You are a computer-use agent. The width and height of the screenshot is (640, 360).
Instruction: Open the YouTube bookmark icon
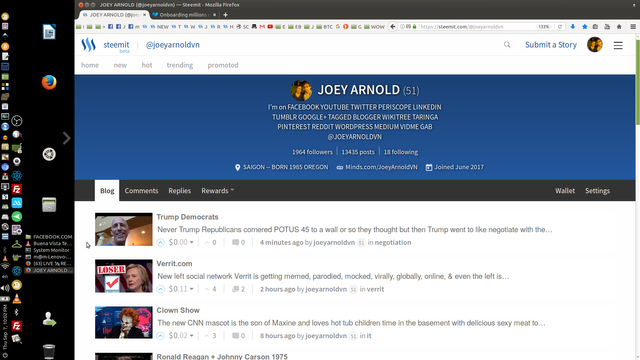tap(270, 27)
